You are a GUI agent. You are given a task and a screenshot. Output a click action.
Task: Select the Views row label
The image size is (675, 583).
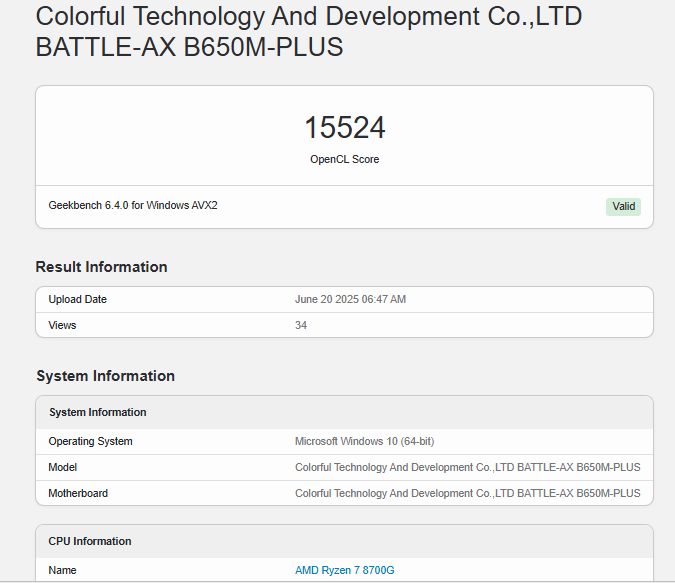[x=62, y=325]
